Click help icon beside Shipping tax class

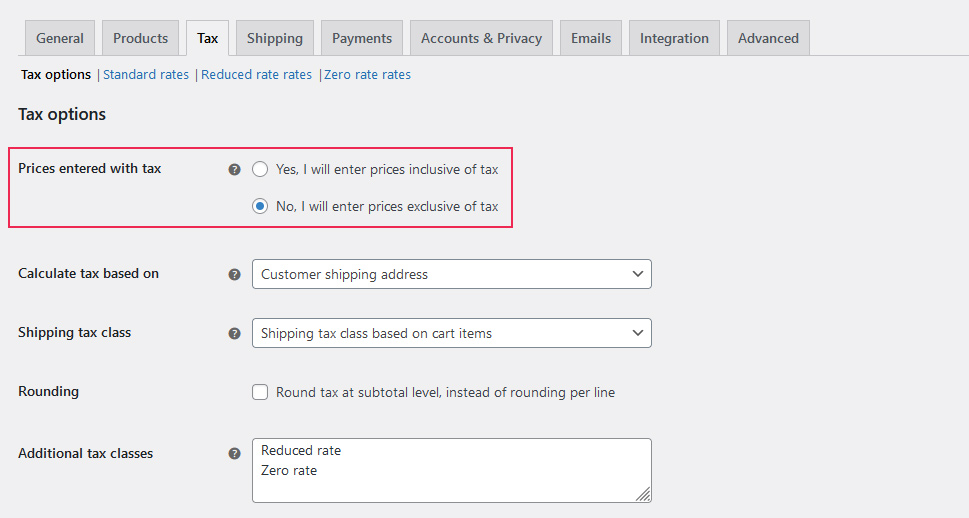coord(234,333)
